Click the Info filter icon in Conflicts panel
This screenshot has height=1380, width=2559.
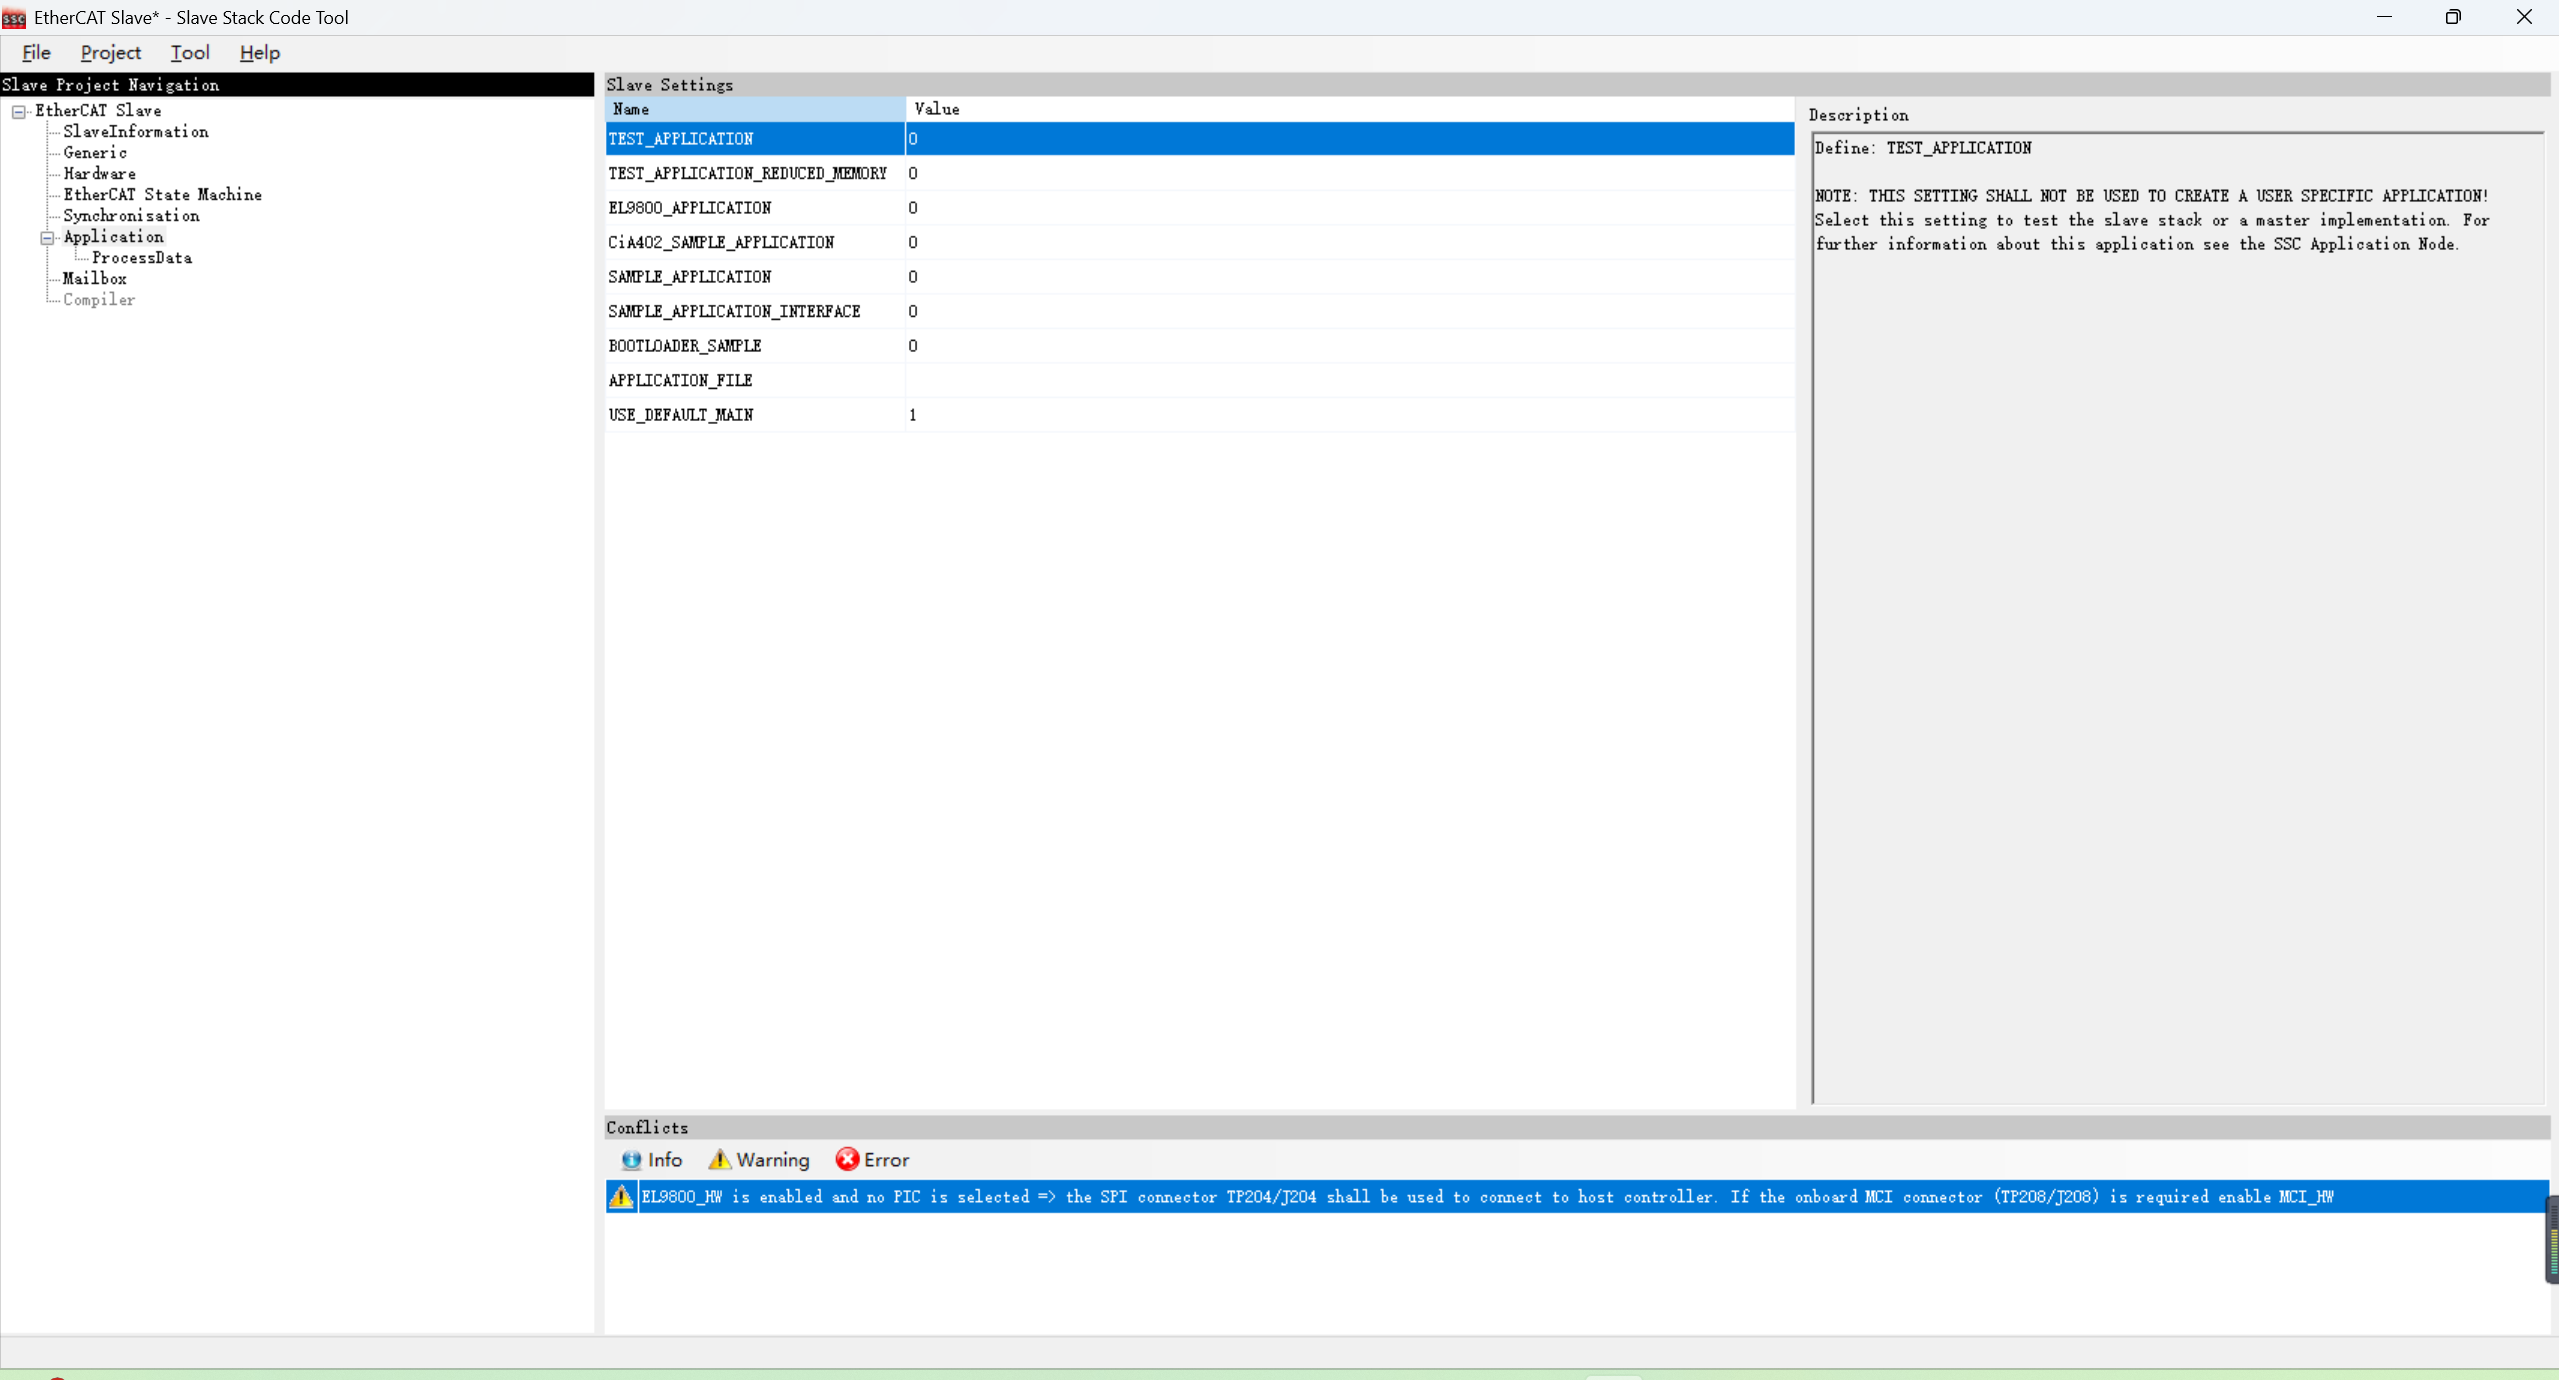pyautogui.click(x=631, y=1160)
